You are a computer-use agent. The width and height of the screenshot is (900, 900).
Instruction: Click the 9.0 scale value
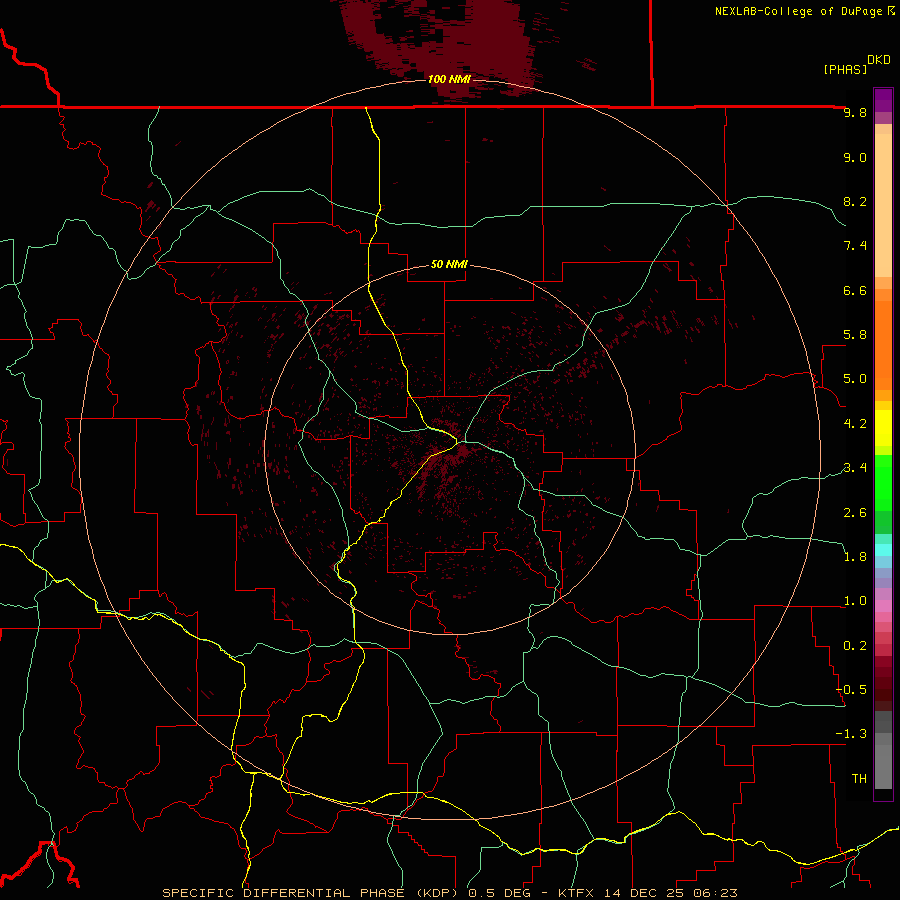[x=855, y=157]
